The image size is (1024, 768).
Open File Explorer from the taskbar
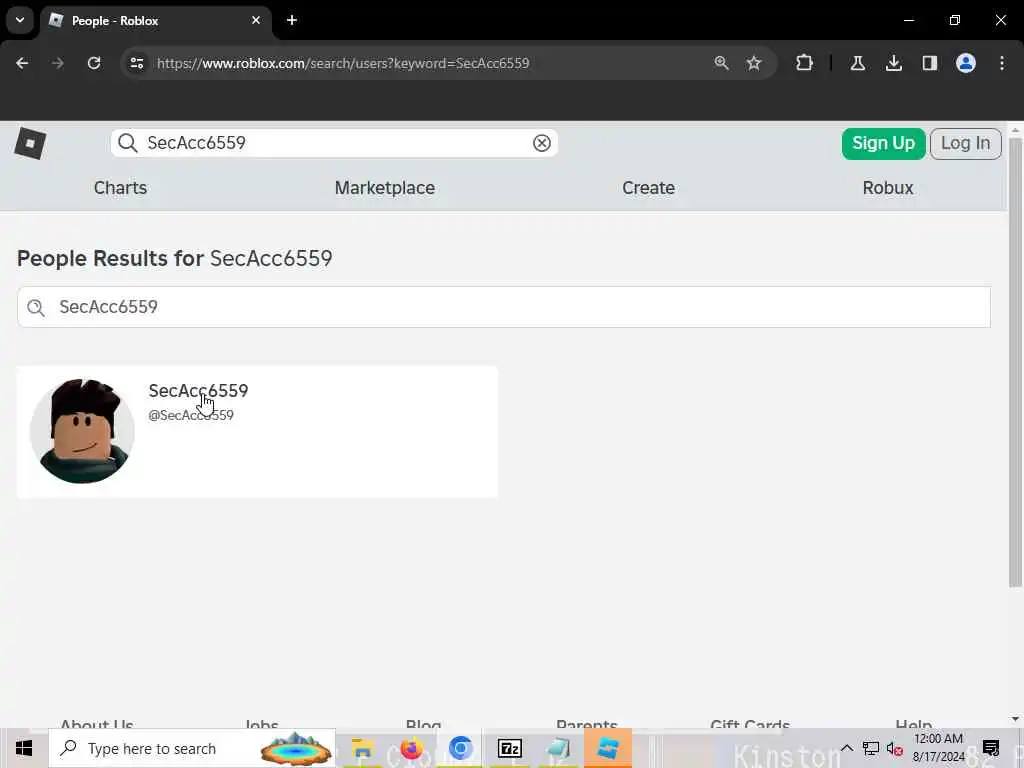point(362,748)
